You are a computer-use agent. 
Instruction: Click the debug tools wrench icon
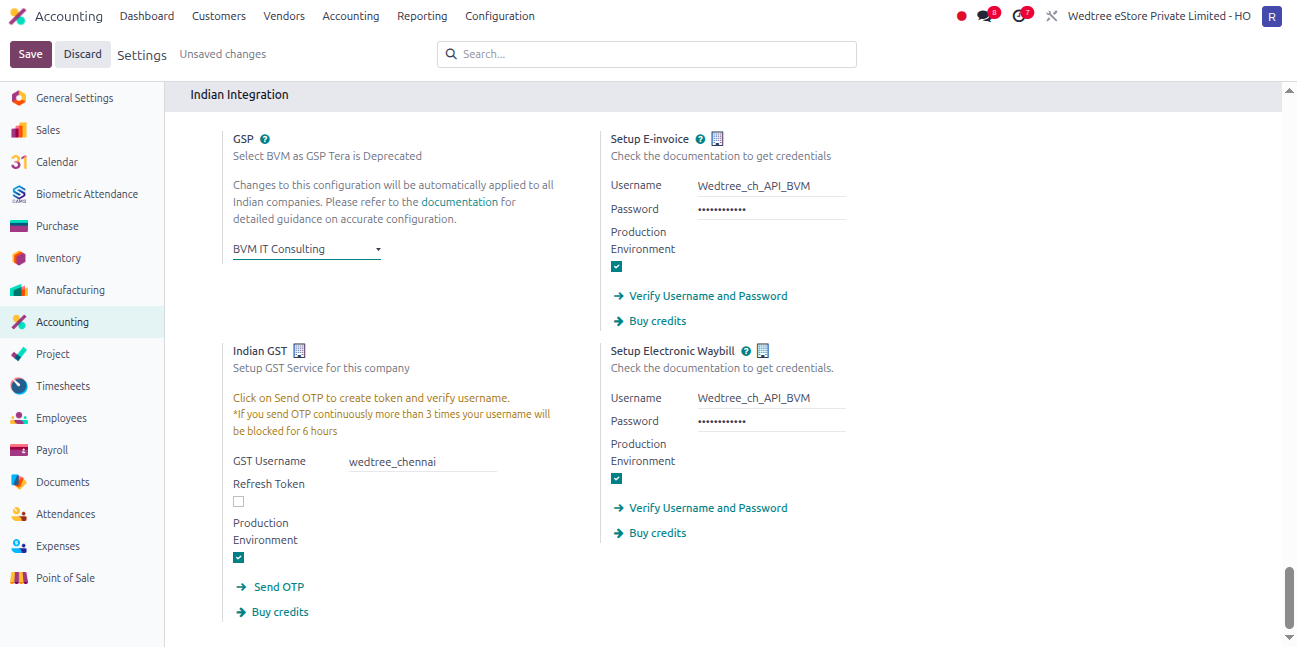(x=1051, y=16)
